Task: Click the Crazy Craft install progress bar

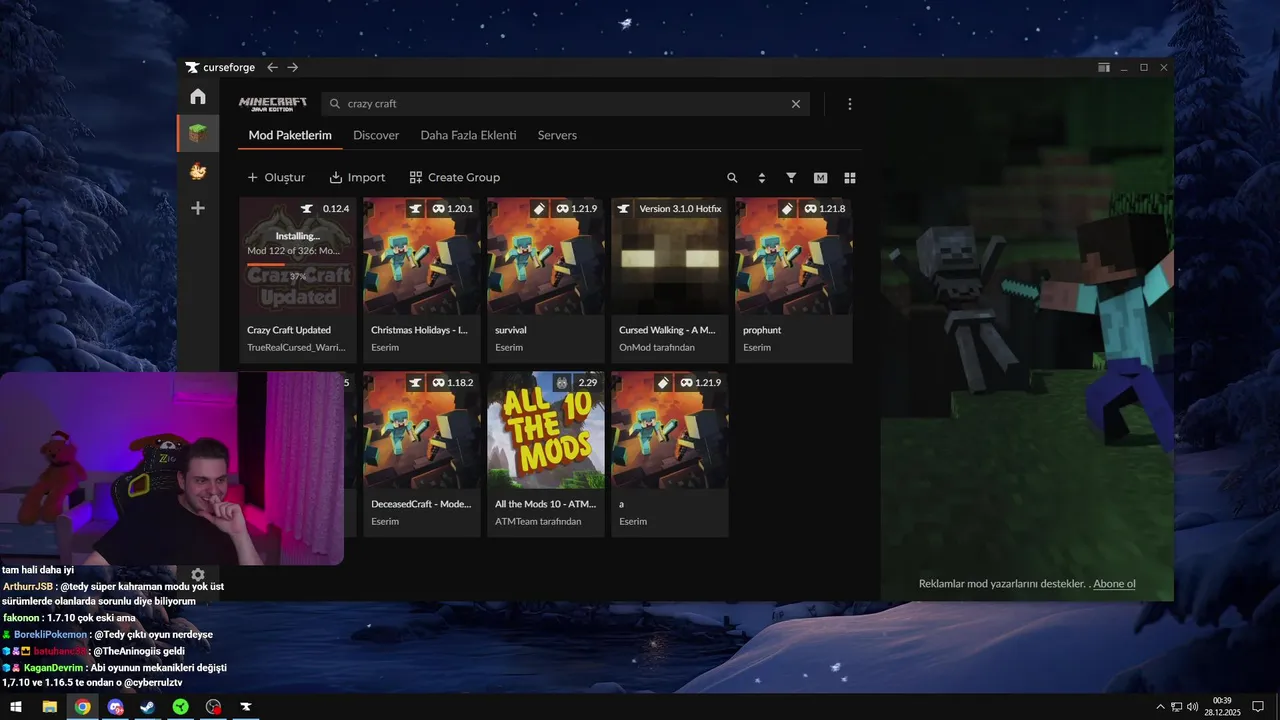Action: tap(298, 265)
